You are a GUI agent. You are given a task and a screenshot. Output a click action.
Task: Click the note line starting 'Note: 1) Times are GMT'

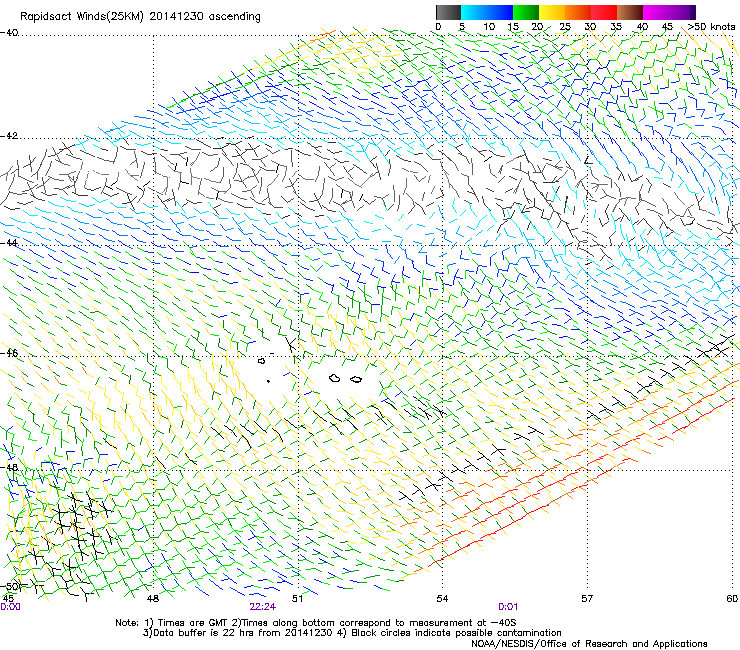tap(316, 623)
